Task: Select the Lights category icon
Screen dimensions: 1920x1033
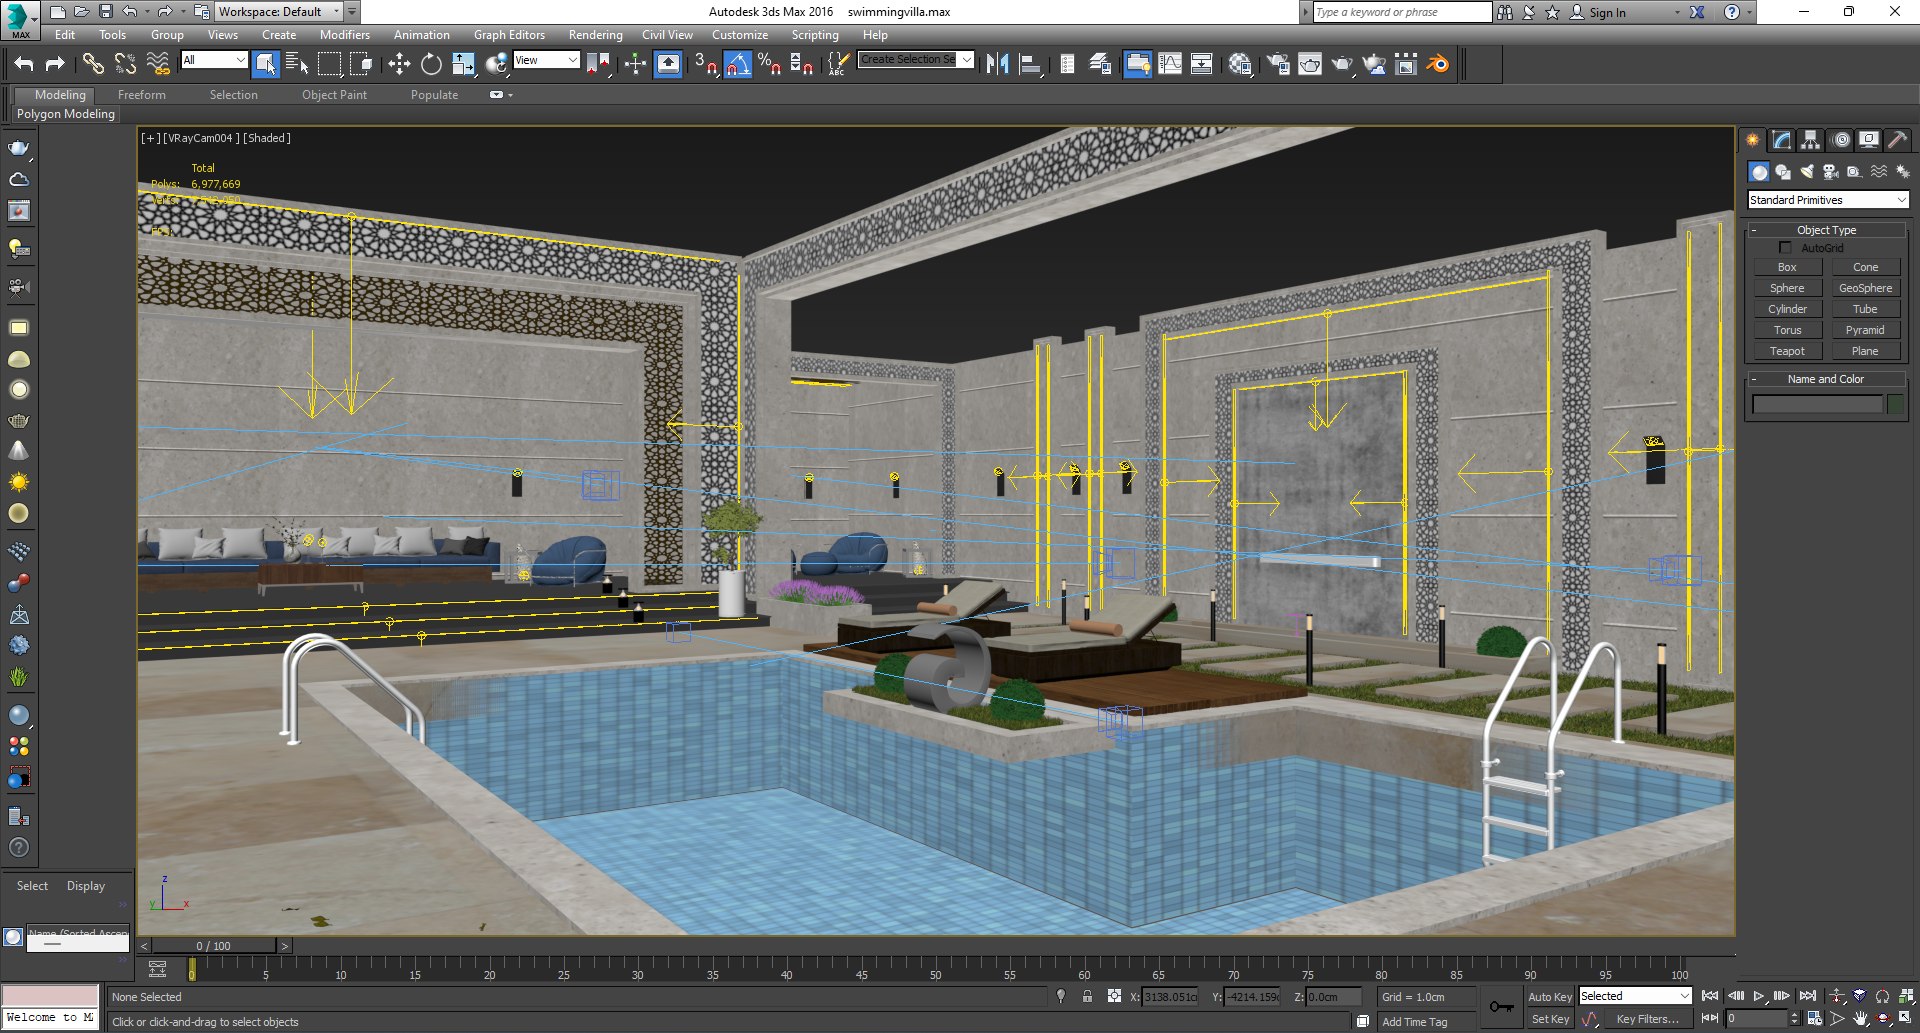Action: (x=1807, y=172)
